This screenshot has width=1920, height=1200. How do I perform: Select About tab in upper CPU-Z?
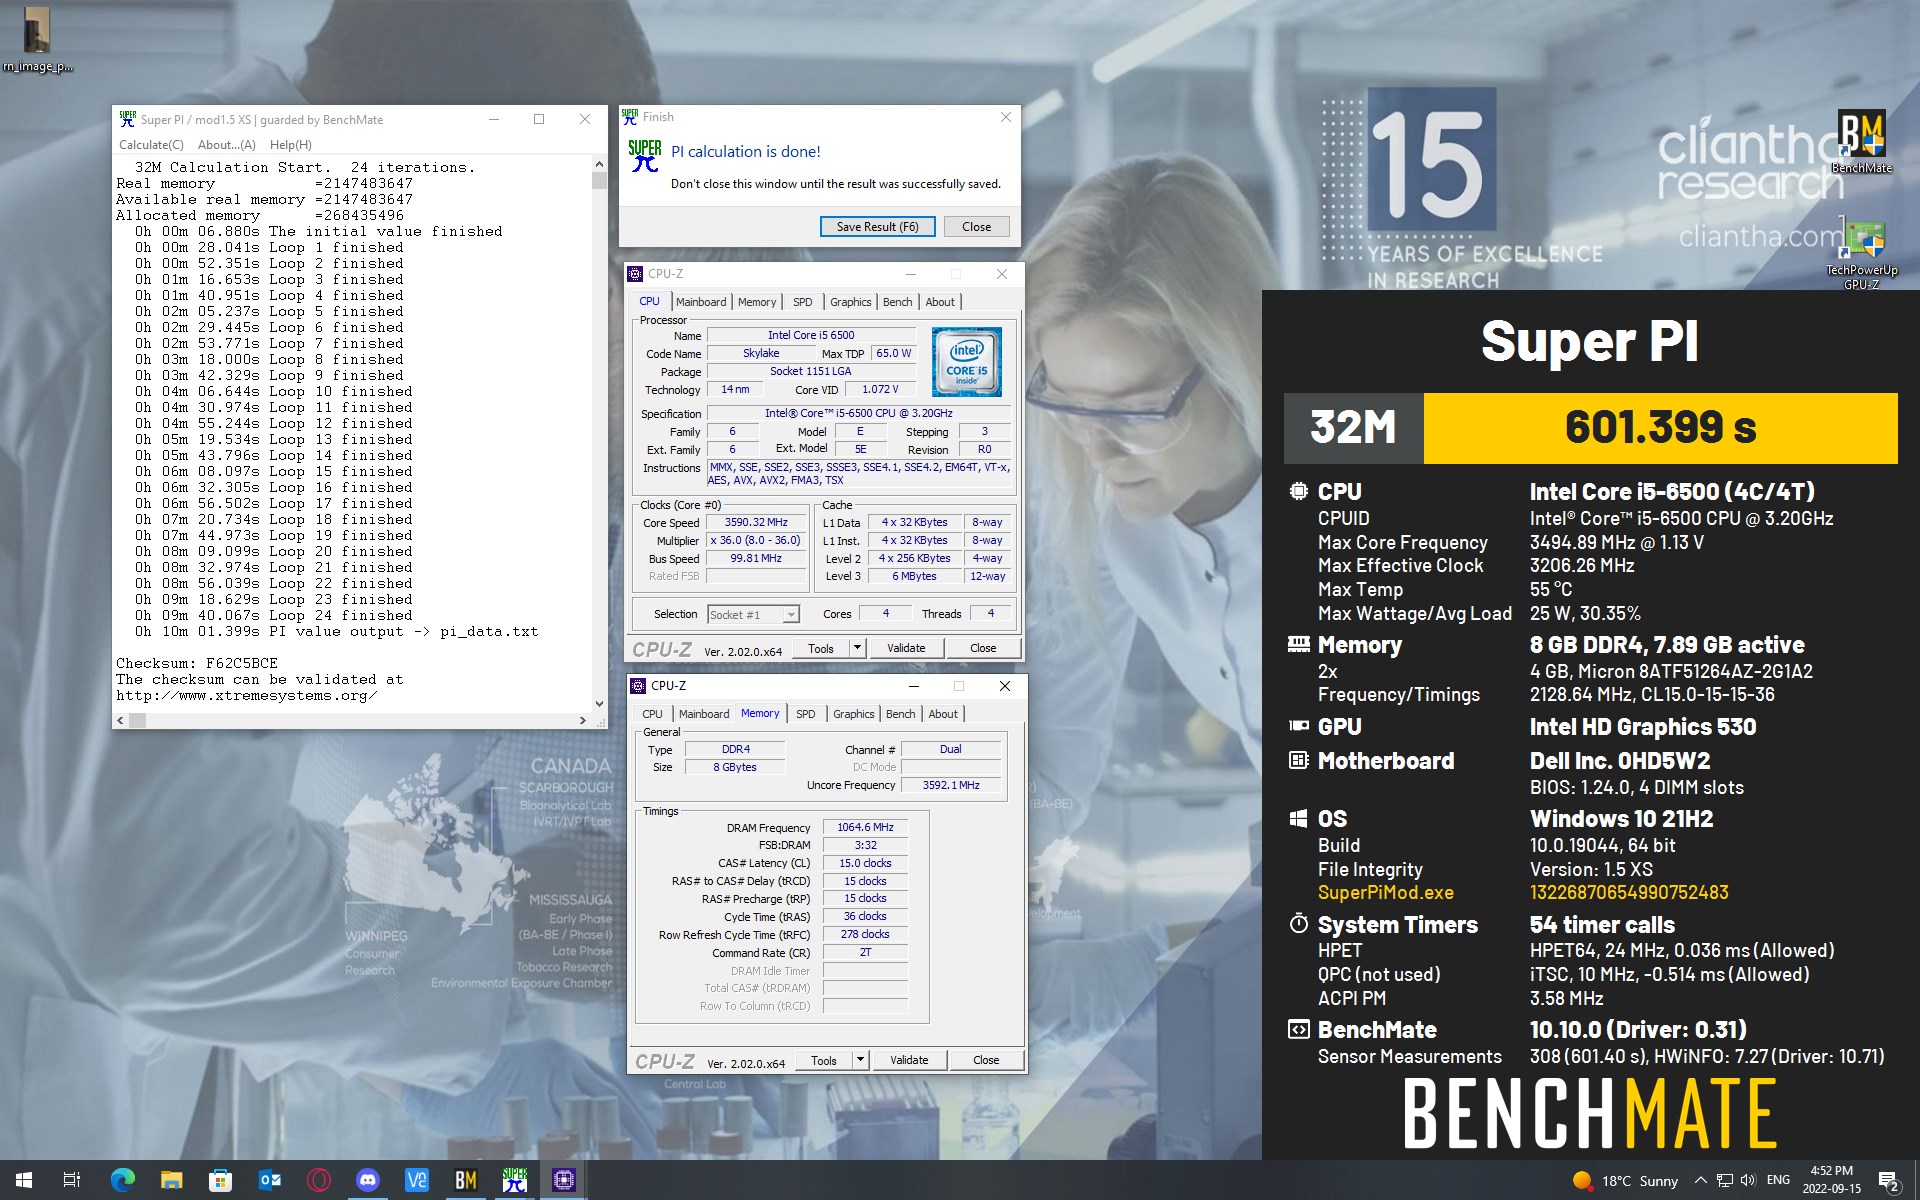(940, 302)
